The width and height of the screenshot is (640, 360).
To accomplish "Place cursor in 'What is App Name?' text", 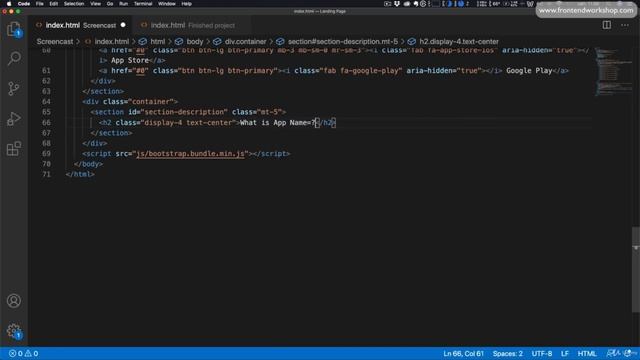I will (278, 122).
